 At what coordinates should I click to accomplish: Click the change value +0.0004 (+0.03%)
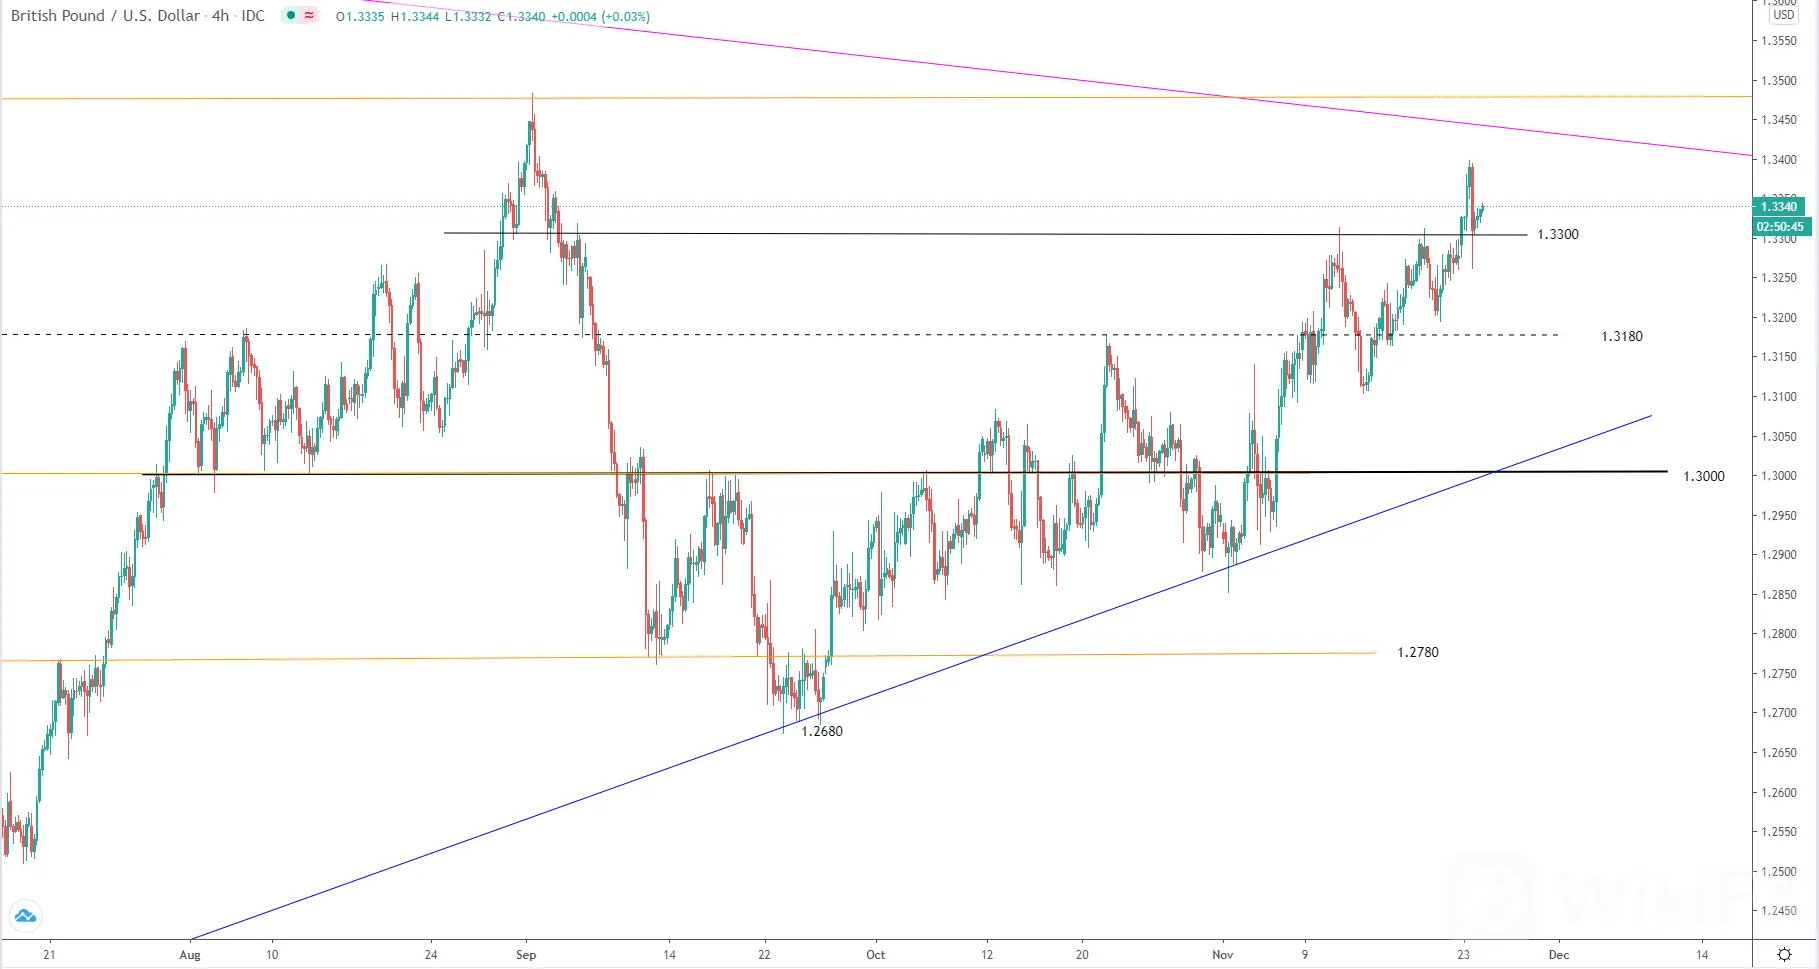(601, 17)
